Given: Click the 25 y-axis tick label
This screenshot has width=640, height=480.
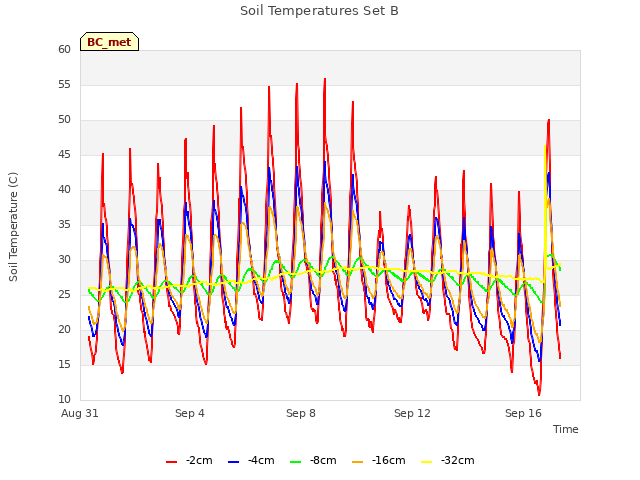Looking at the screenshot, I should (64, 294).
